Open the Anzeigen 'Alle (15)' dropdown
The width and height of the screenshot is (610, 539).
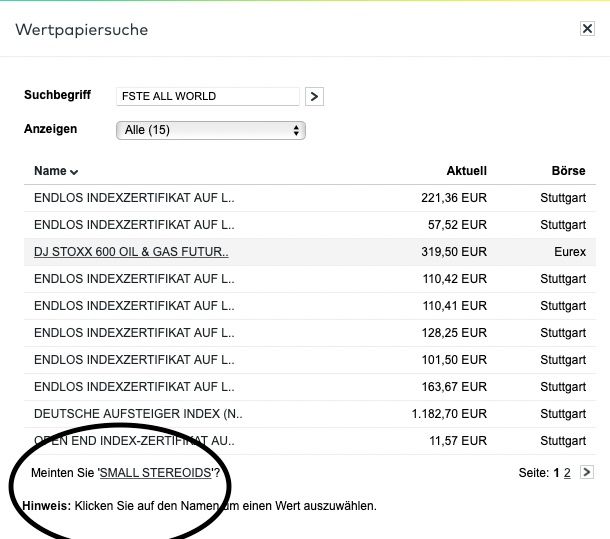pyautogui.click(x=211, y=130)
